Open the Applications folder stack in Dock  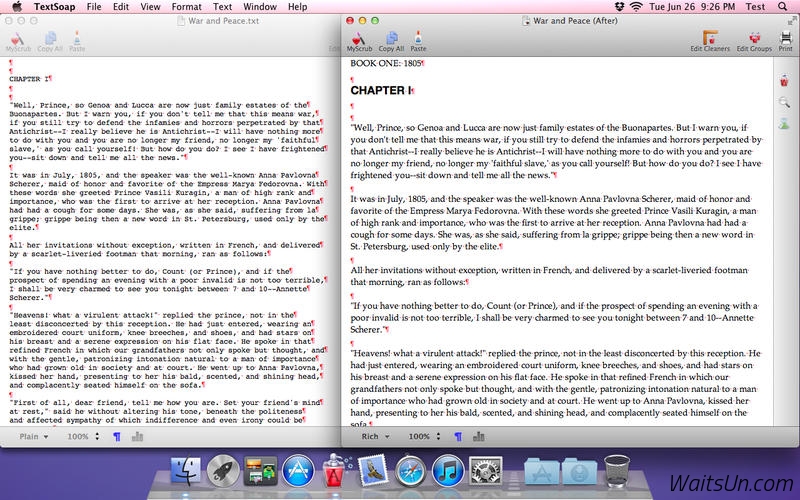click(541, 471)
